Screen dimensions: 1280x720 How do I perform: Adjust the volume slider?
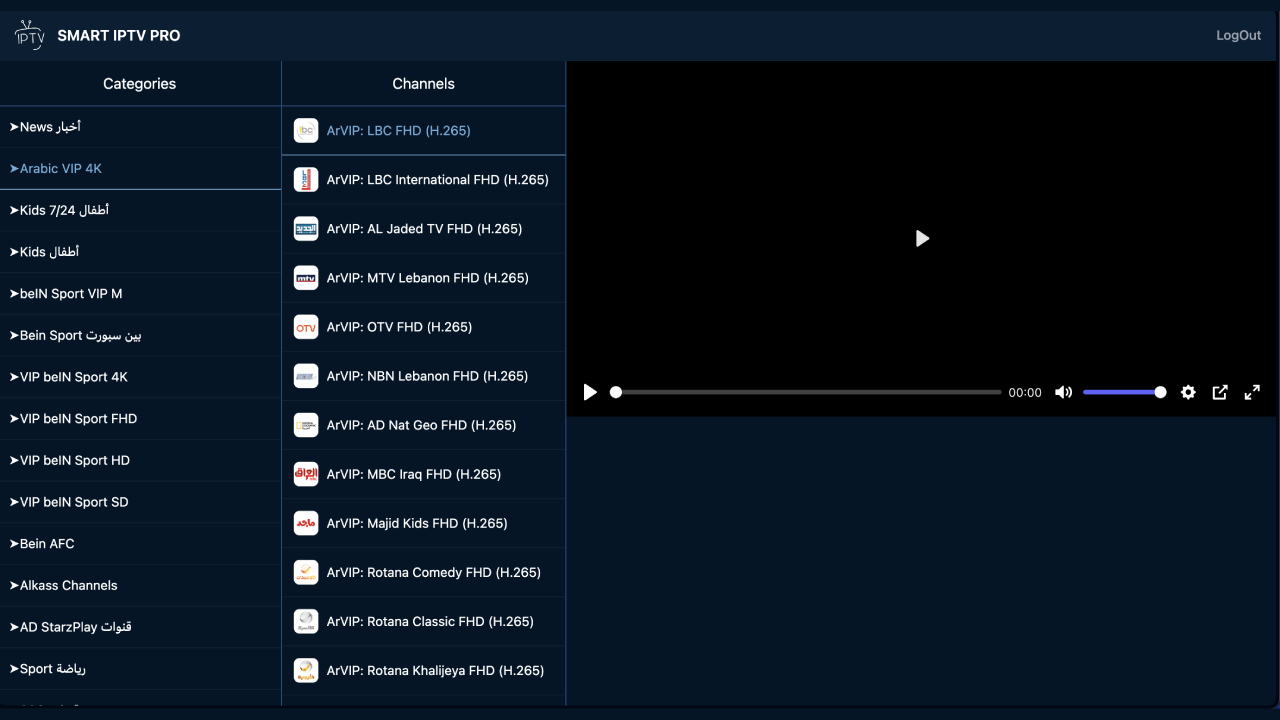tap(1124, 392)
